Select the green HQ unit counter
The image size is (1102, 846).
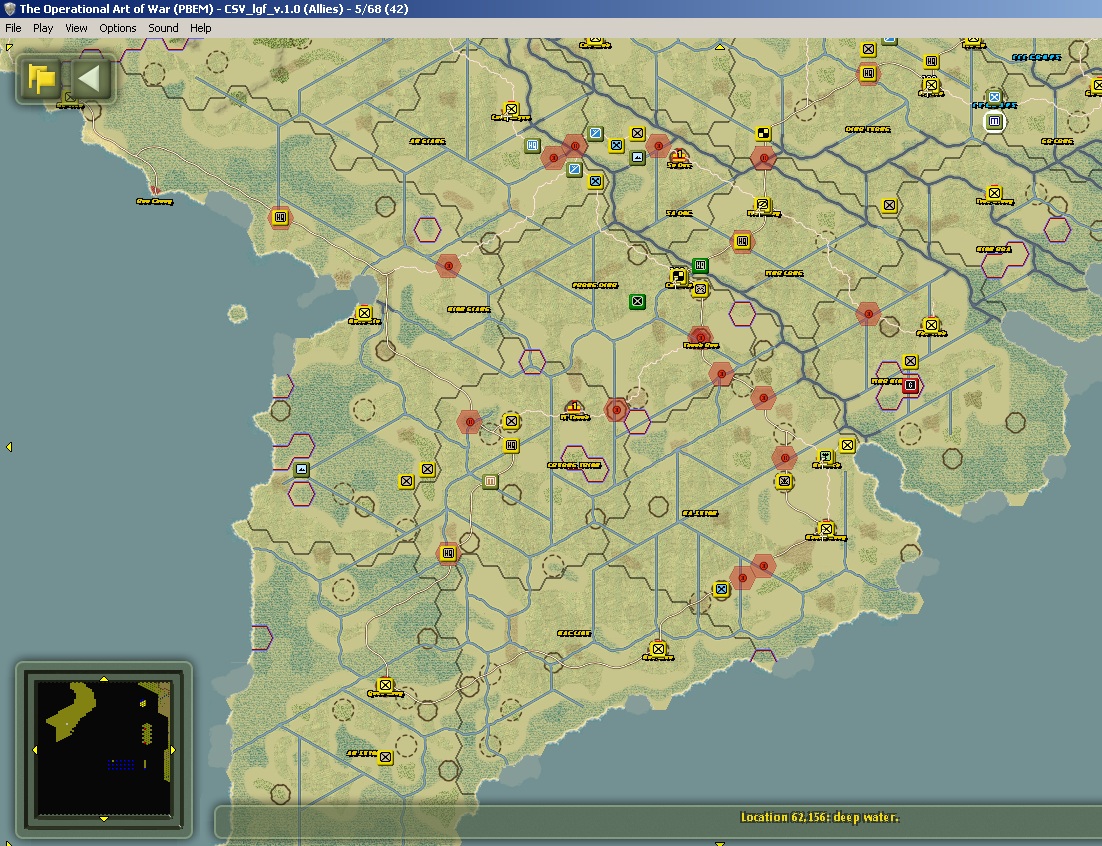(x=699, y=265)
